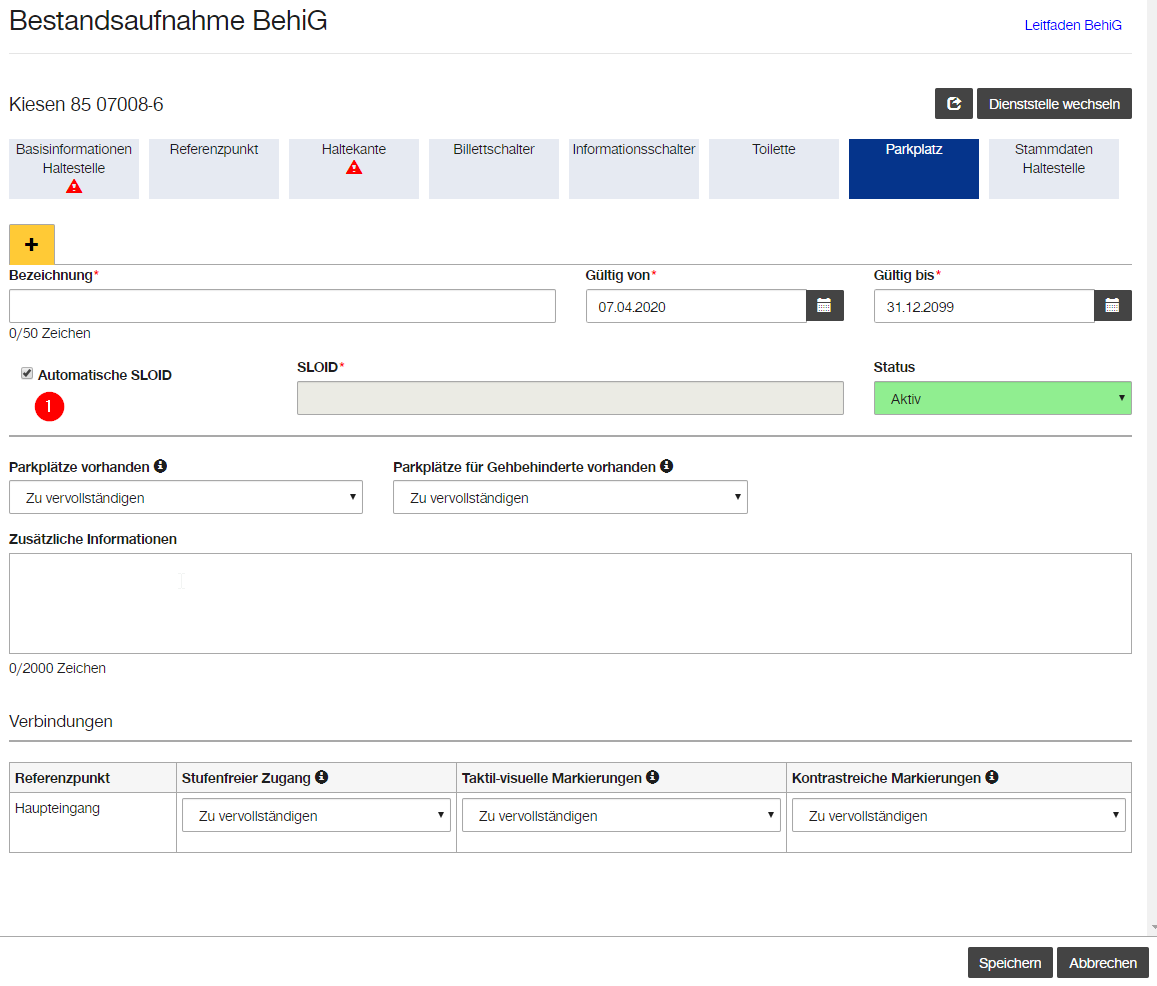Open the Gültig bis calendar picker
This screenshot has height=986, width=1157.
pos(1112,306)
